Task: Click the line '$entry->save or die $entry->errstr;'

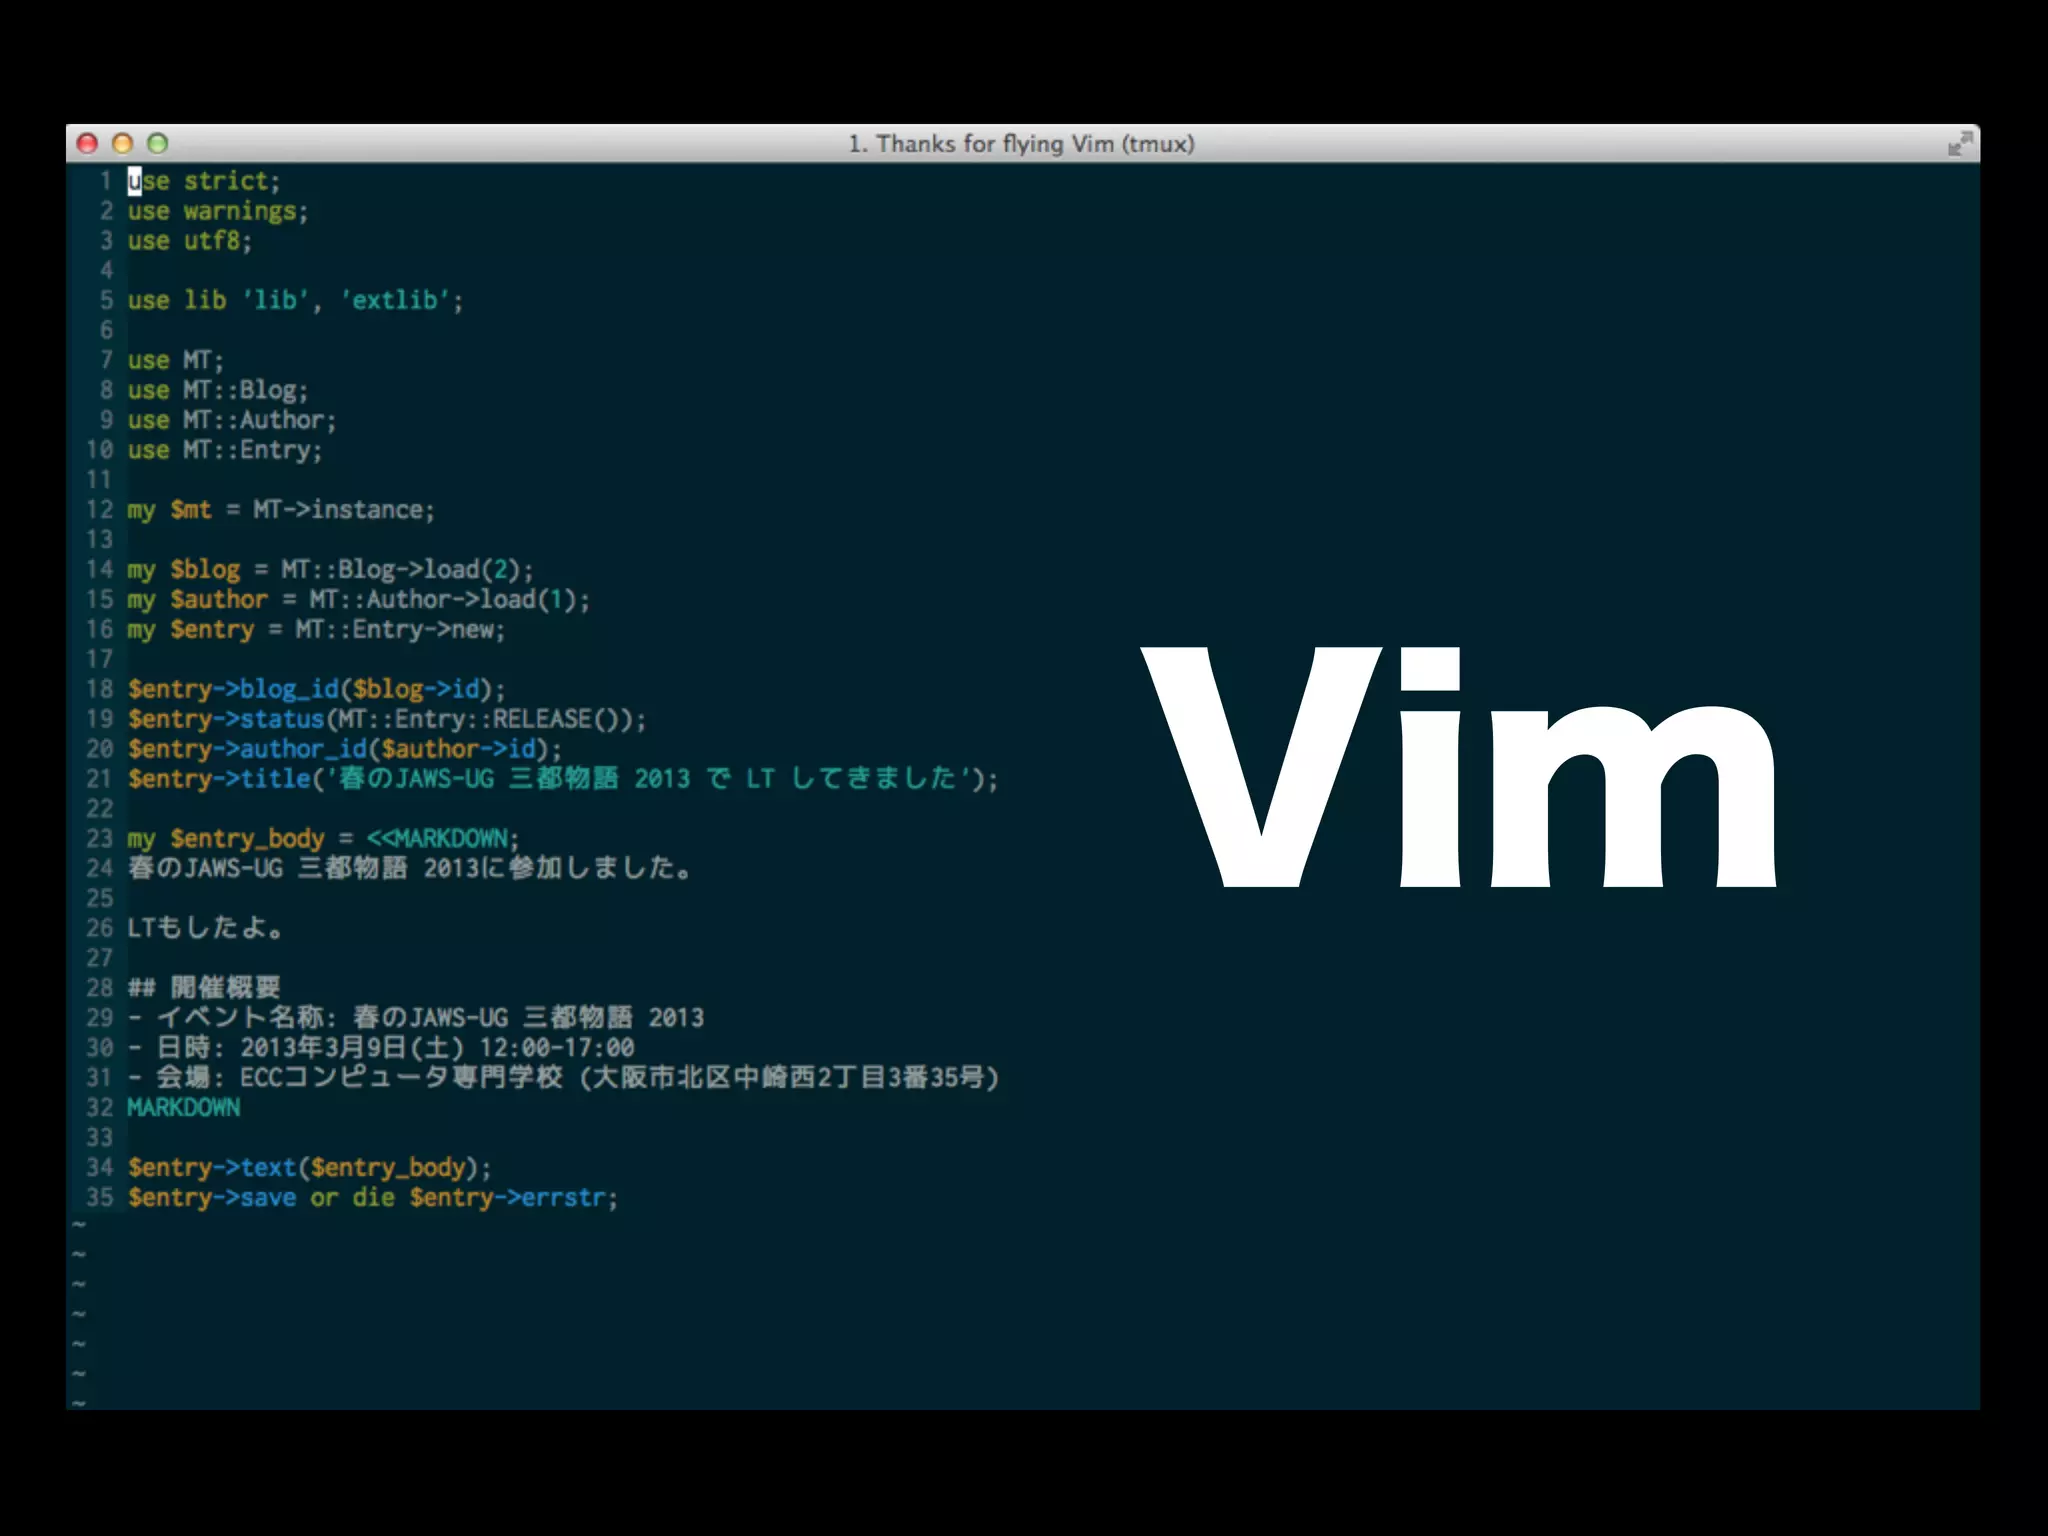Action: pos(373,1198)
